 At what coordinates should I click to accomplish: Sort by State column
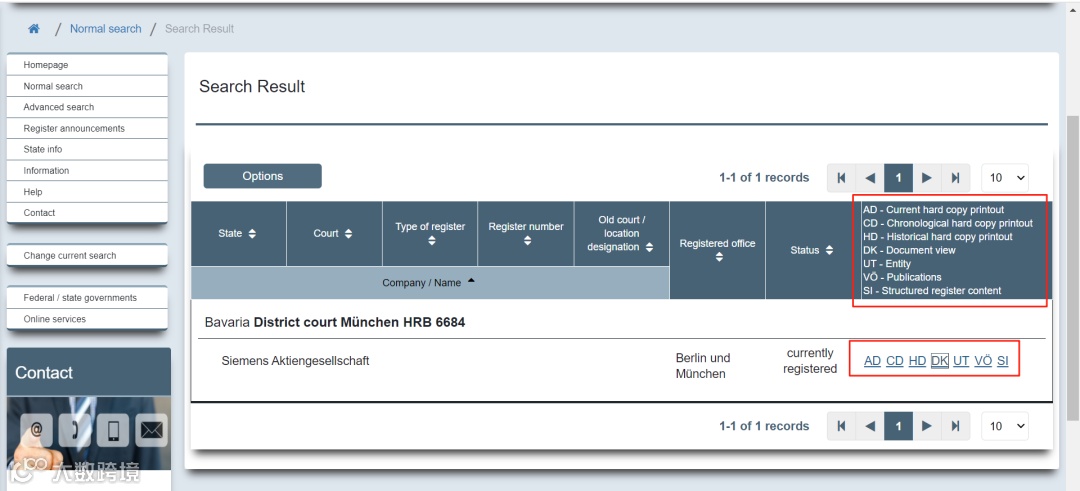pyautogui.click(x=238, y=233)
